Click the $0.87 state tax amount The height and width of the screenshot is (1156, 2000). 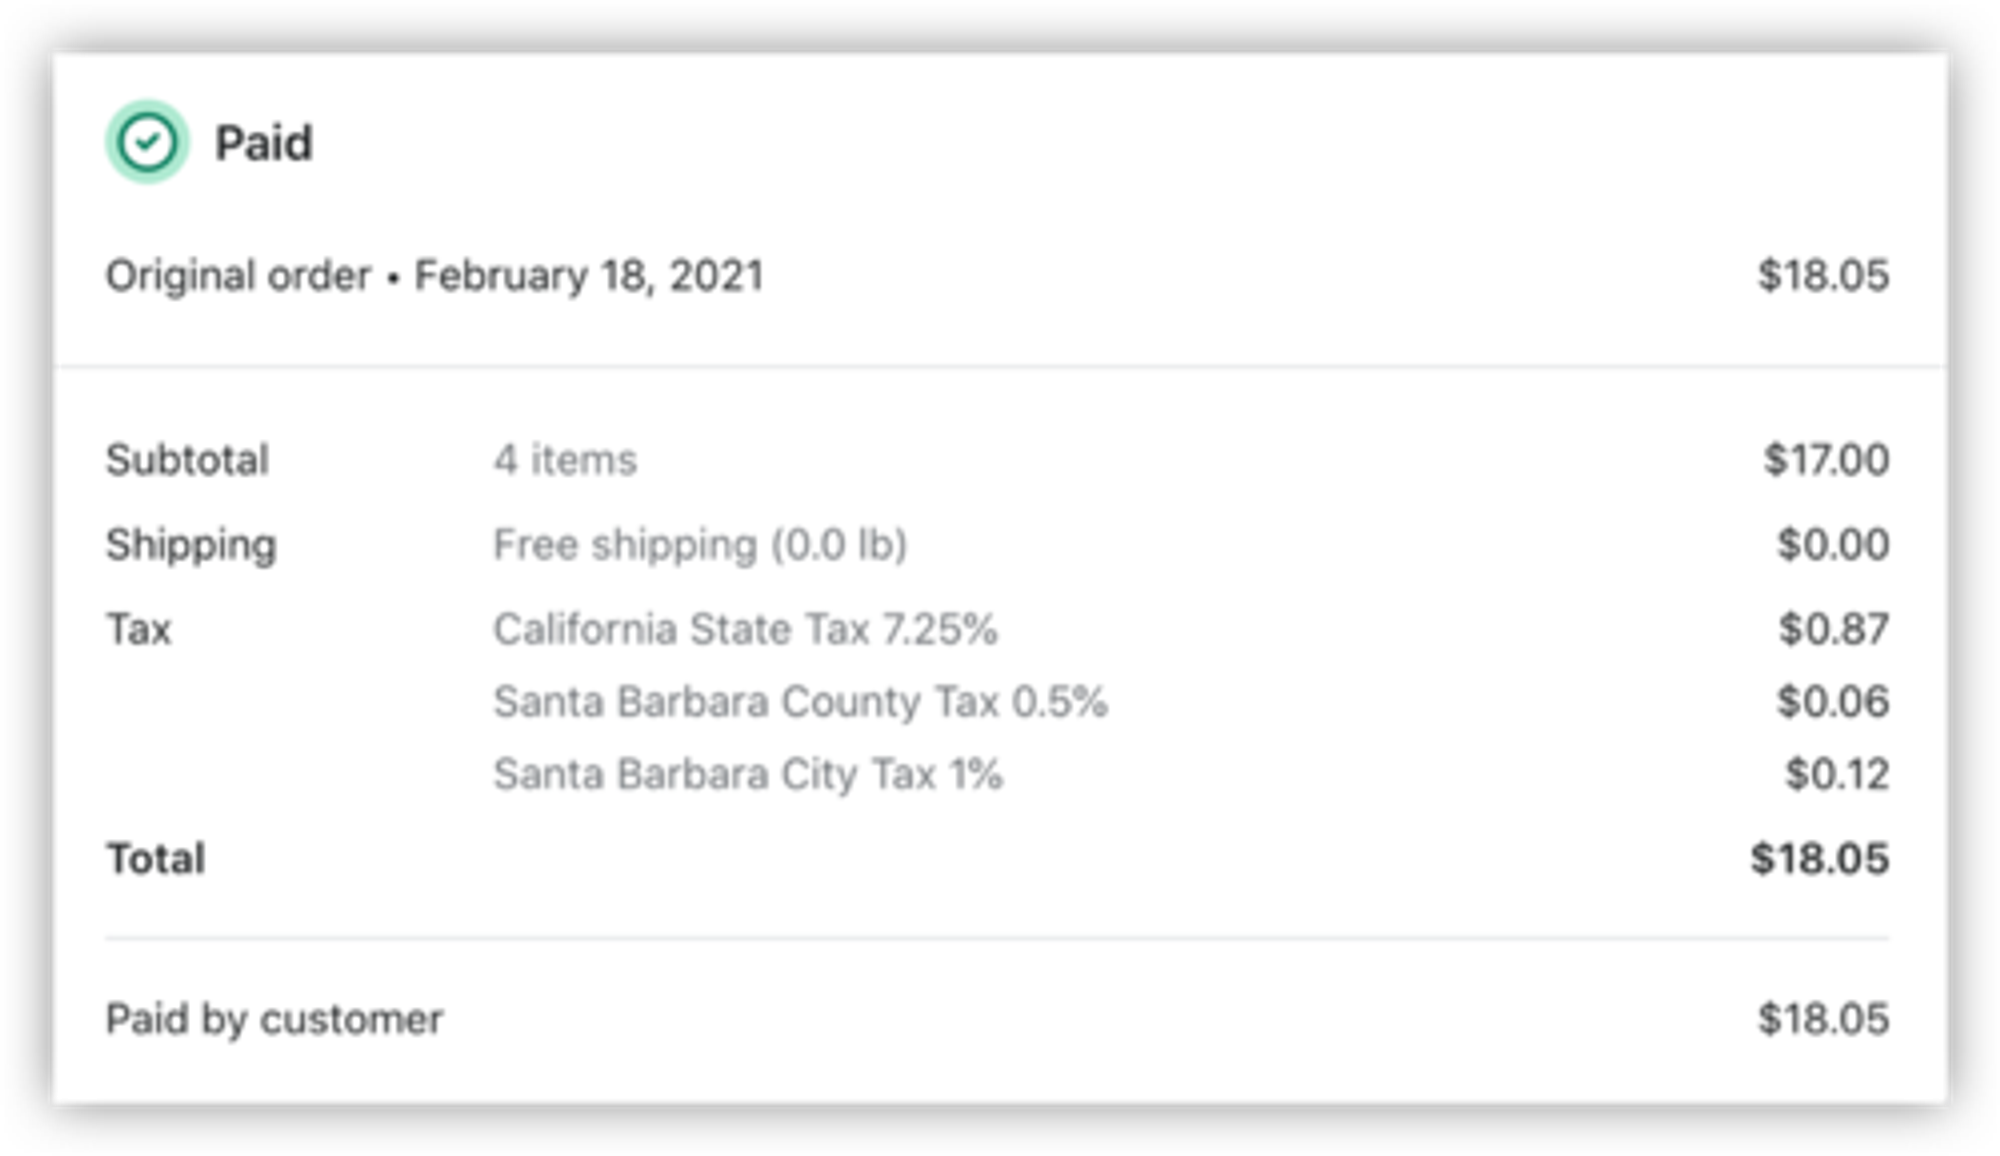[x=1833, y=630]
